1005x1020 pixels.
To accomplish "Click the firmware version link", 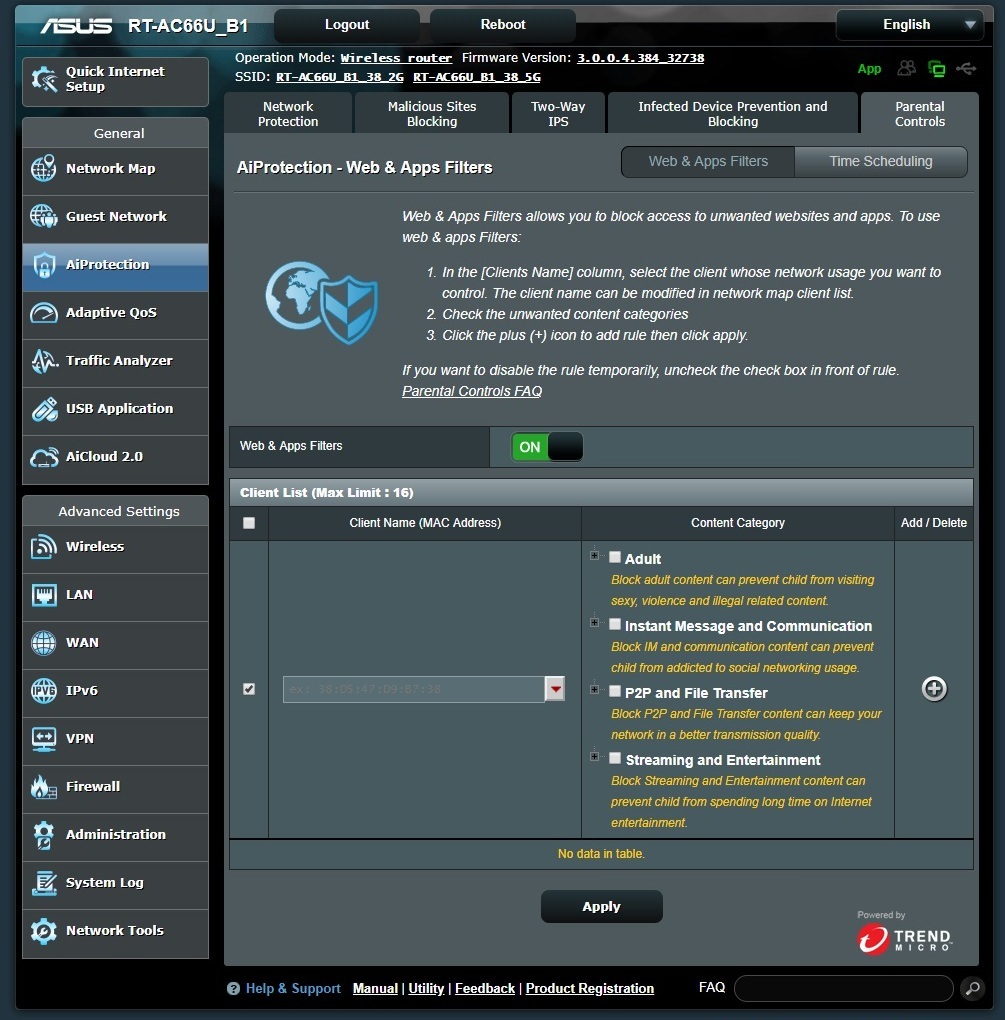I will (x=640, y=58).
